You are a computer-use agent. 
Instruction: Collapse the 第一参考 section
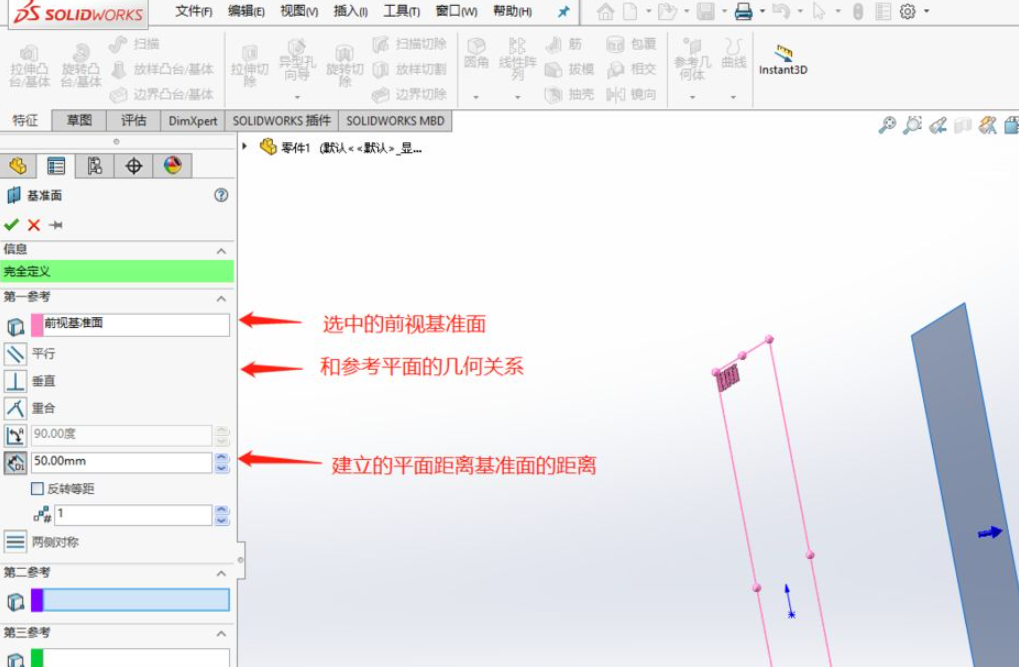(x=221, y=298)
